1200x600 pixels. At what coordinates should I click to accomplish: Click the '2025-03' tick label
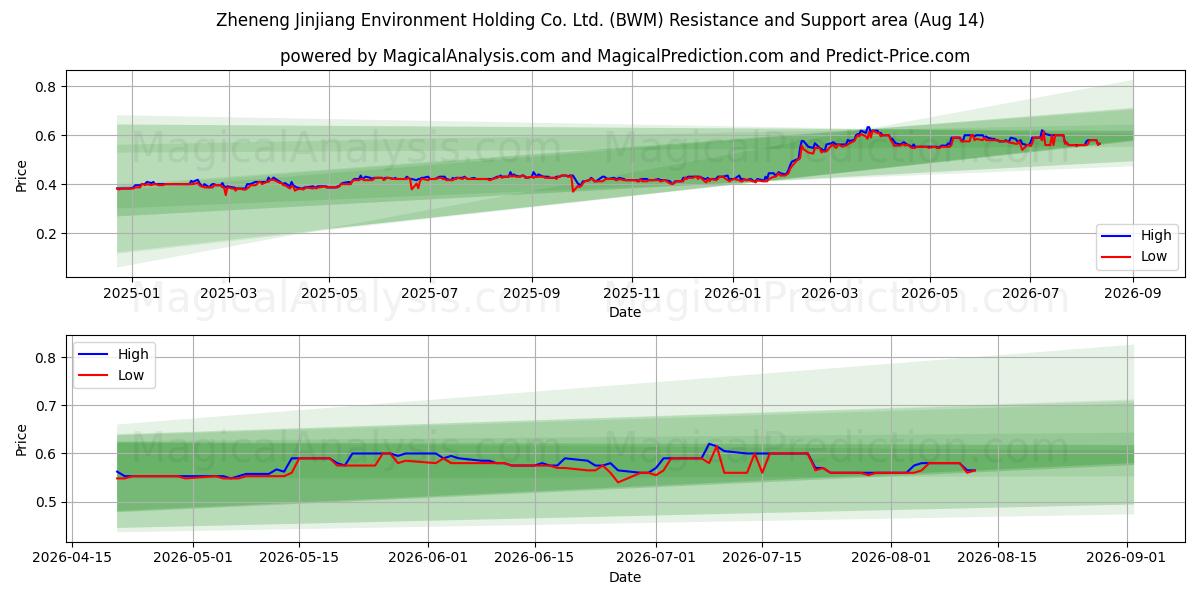(229, 294)
